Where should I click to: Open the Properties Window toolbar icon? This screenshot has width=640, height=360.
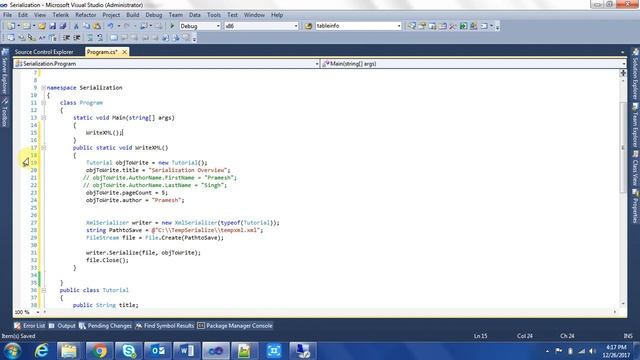tap(422, 26)
